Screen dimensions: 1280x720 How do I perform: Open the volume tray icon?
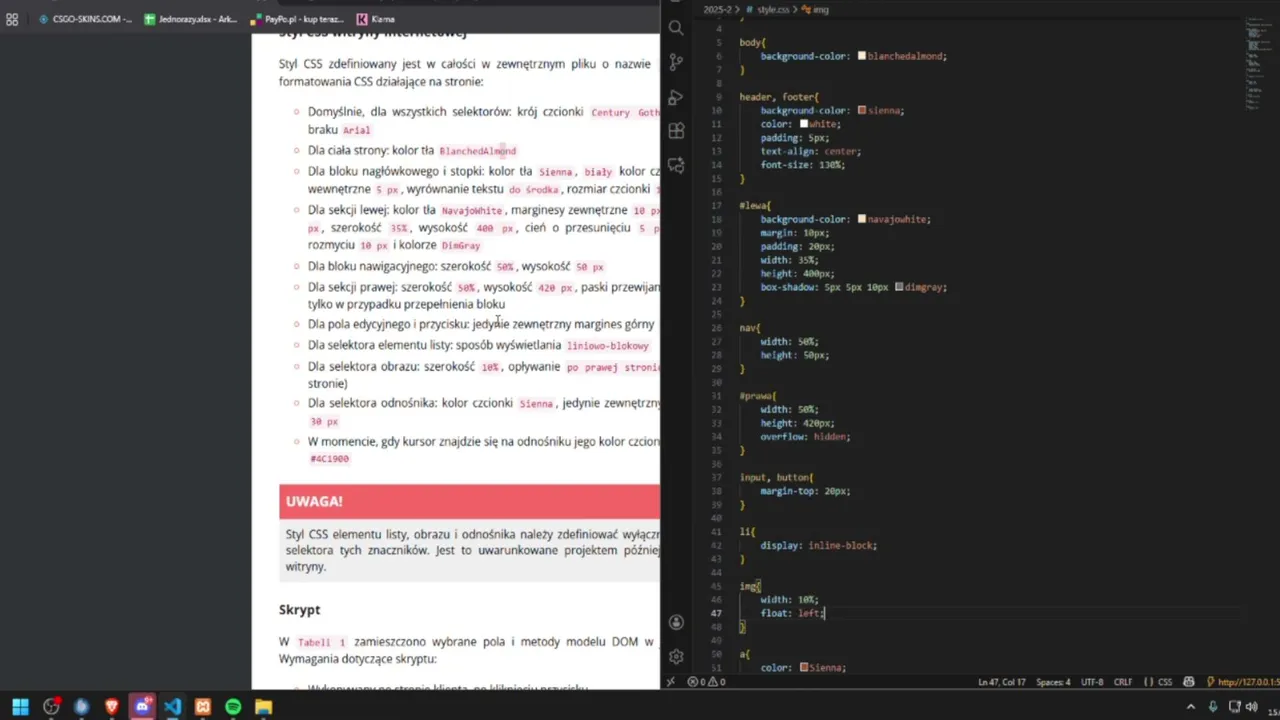(x=1252, y=706)
